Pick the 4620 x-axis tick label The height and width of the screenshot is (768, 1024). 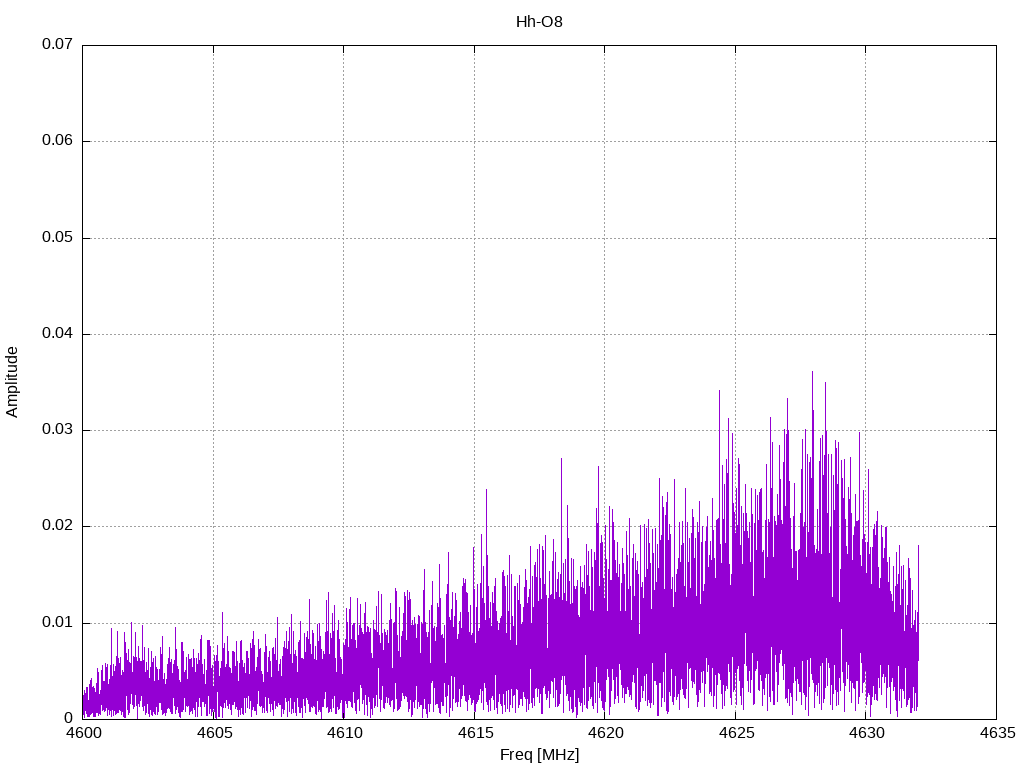point(605,734)
